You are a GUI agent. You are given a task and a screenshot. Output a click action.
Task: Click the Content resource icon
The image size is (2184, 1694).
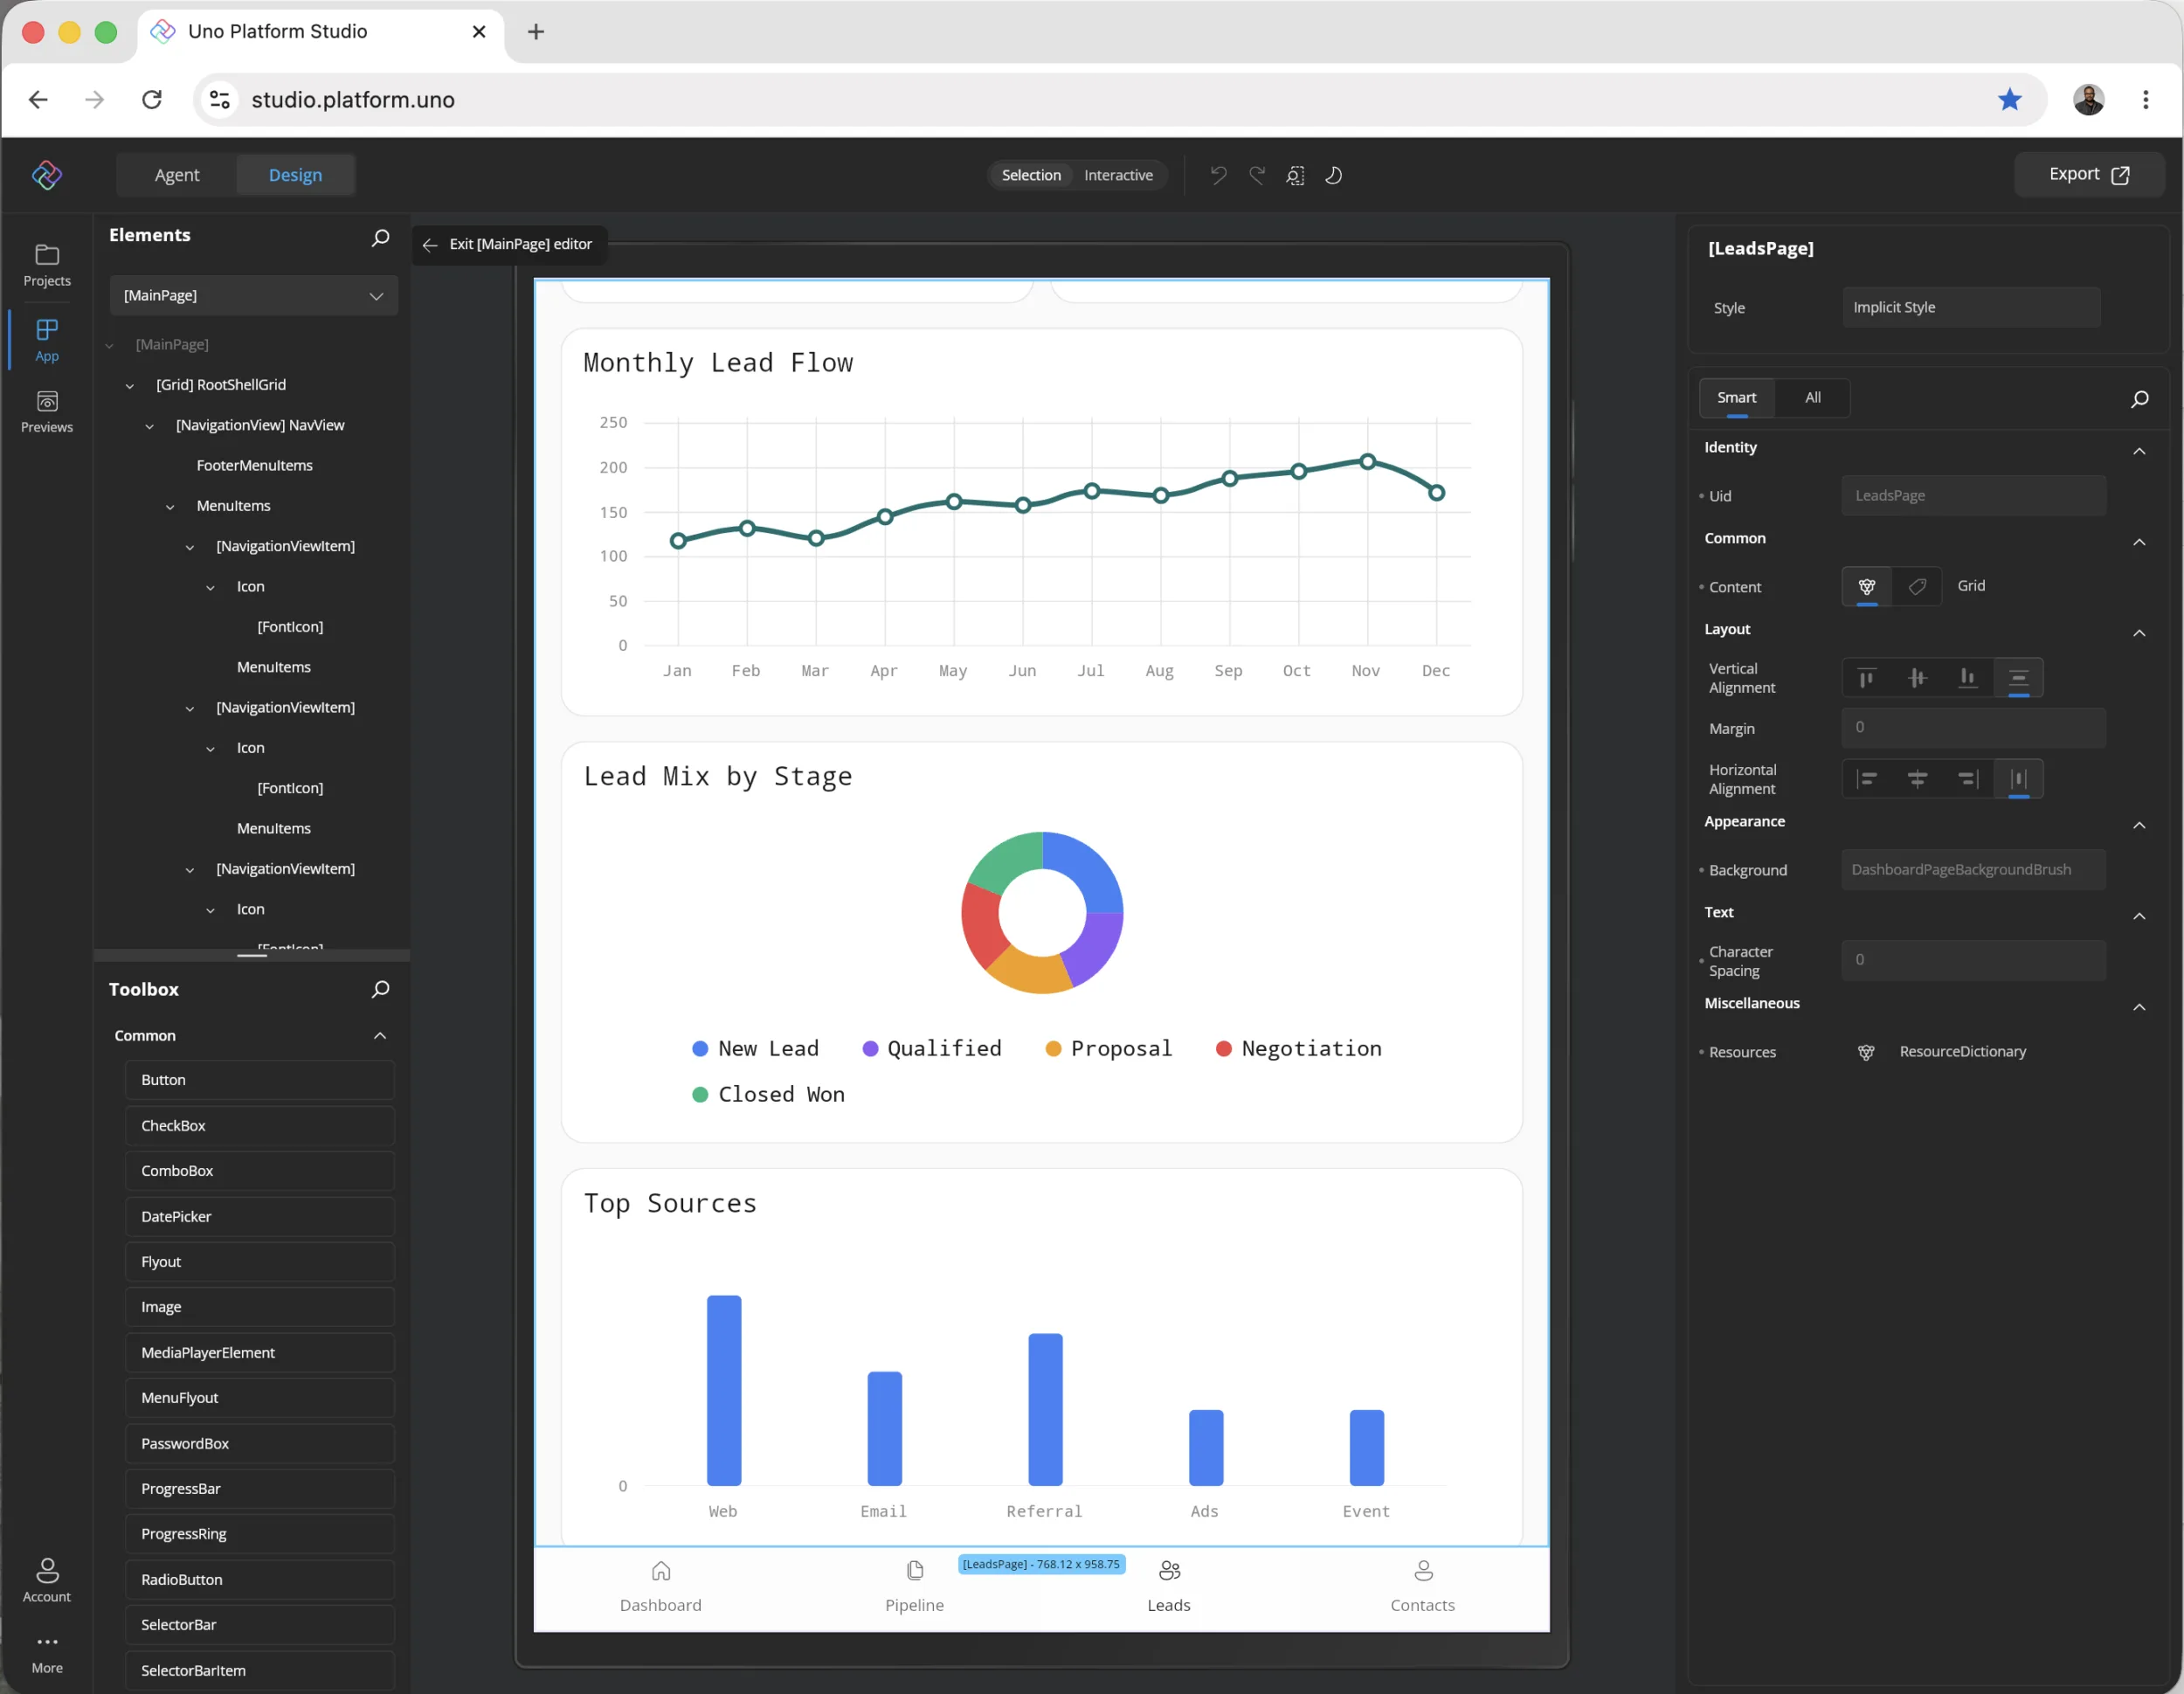tap(1867, 587)
